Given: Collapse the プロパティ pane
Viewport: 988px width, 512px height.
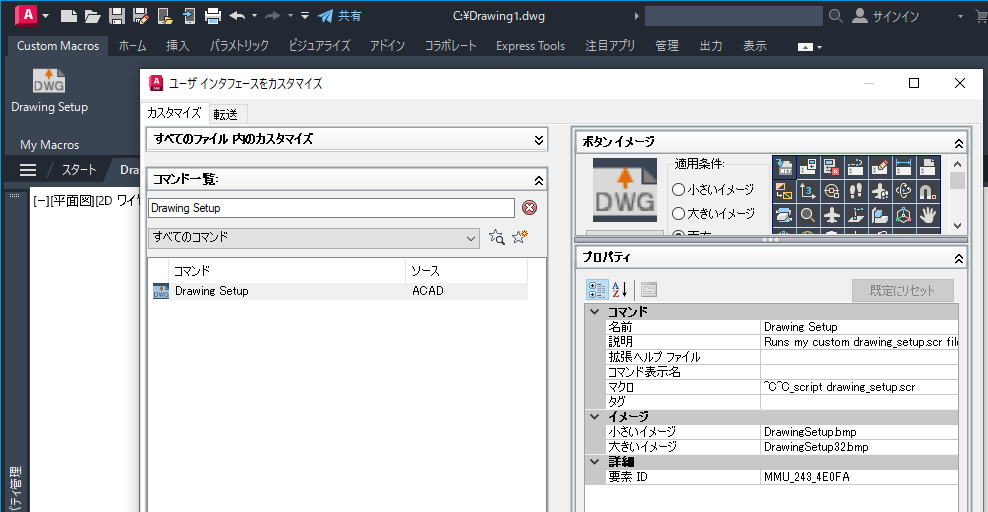Looking at the screenshot, I should point(958,258).
